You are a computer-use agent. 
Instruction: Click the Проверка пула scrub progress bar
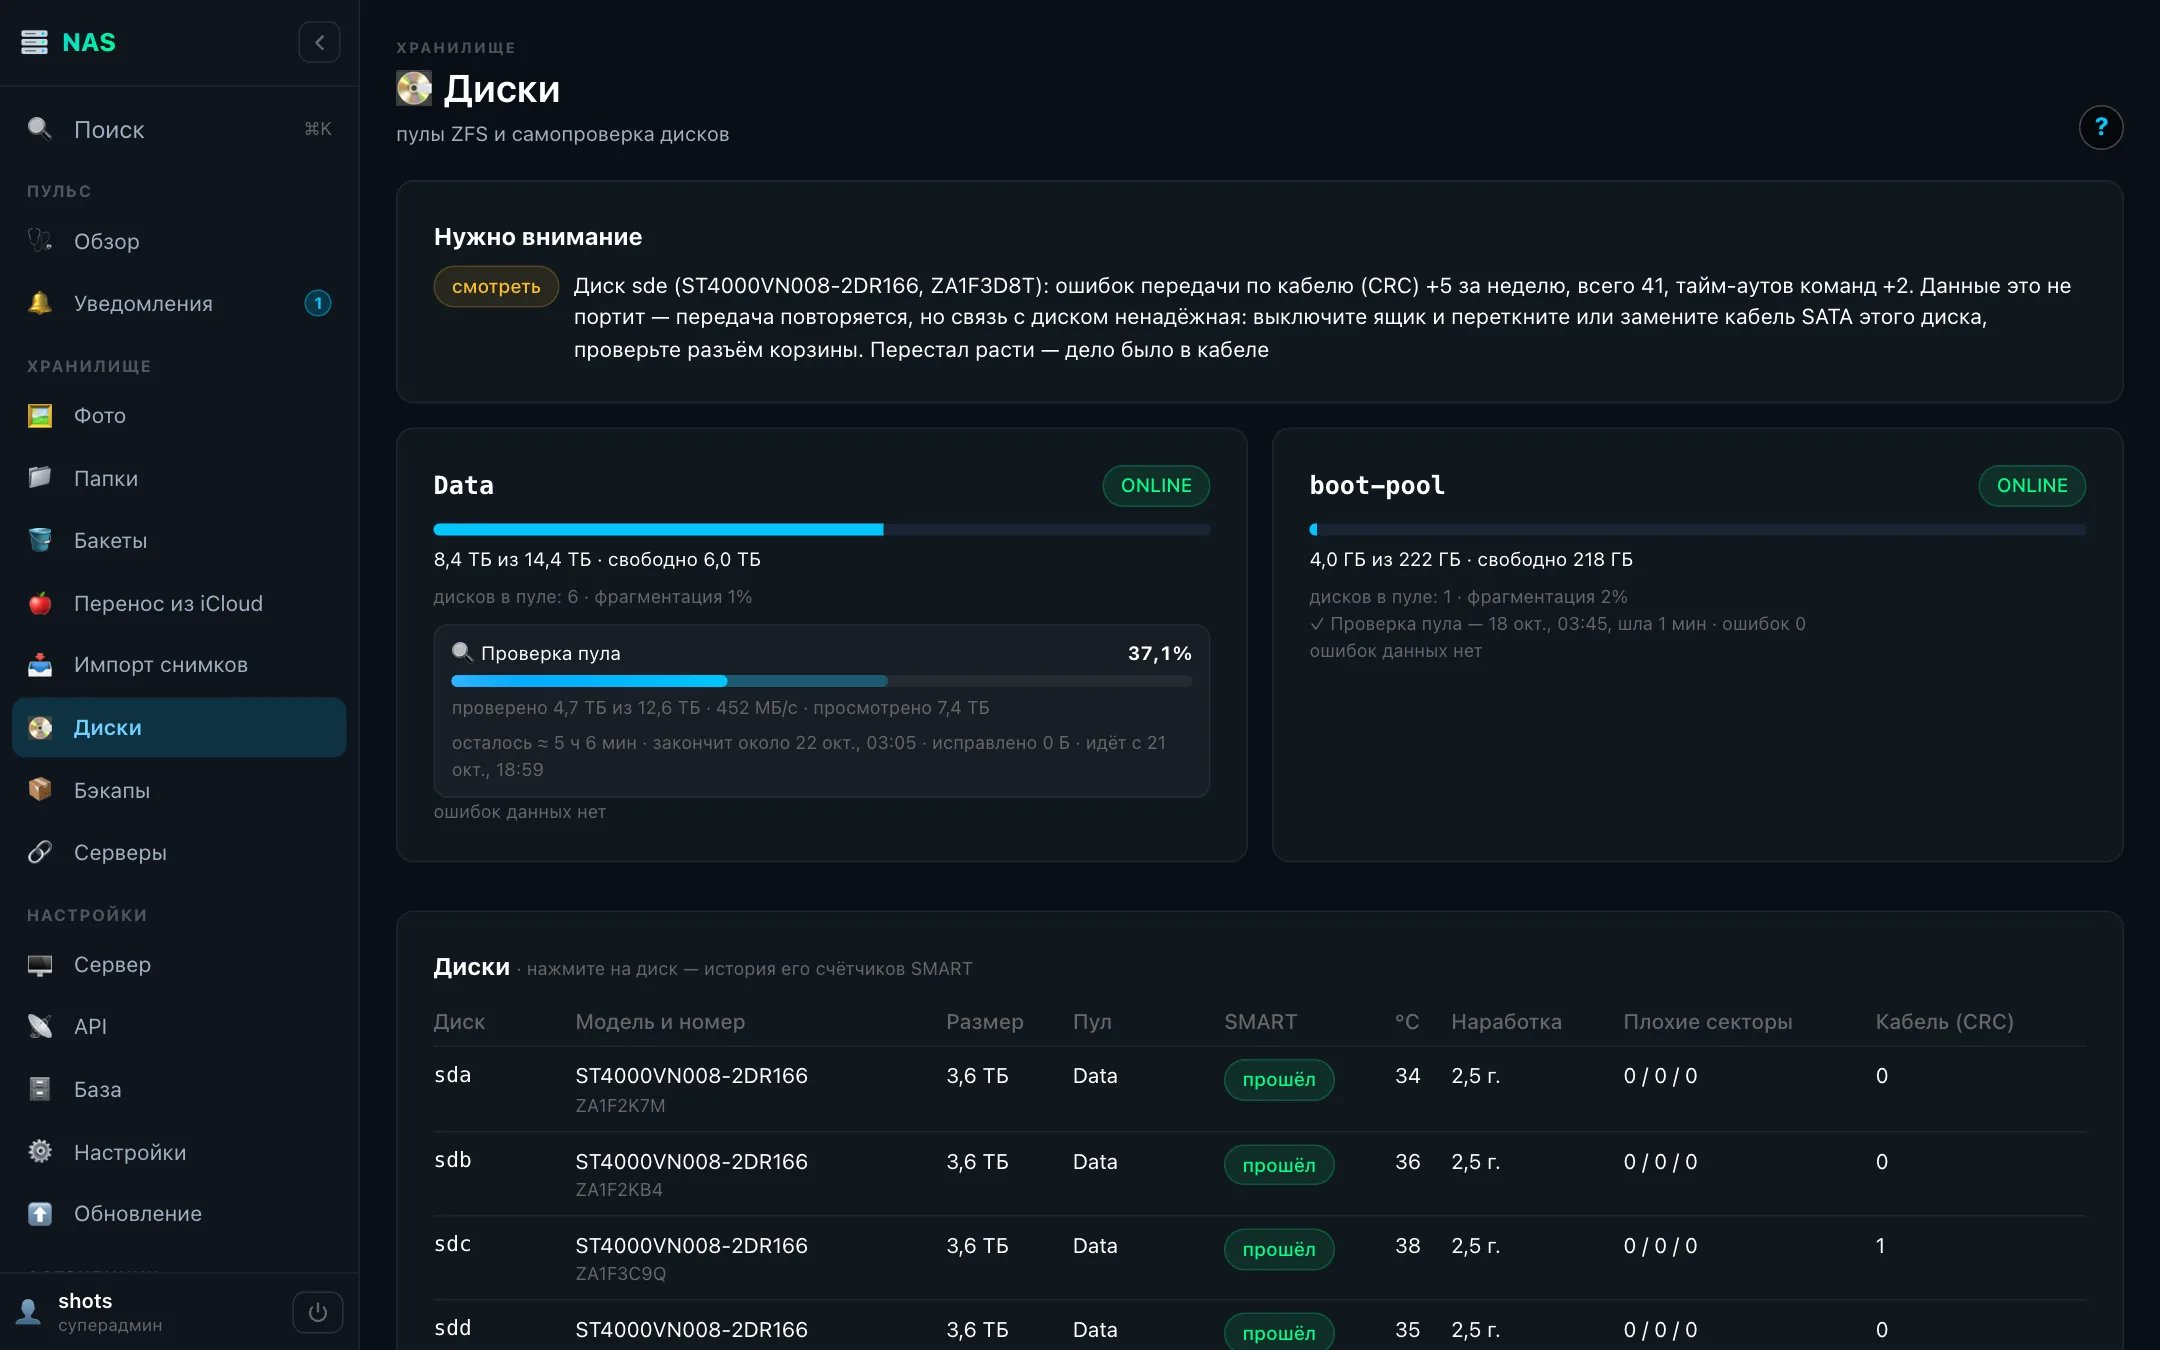coord(821,681)
